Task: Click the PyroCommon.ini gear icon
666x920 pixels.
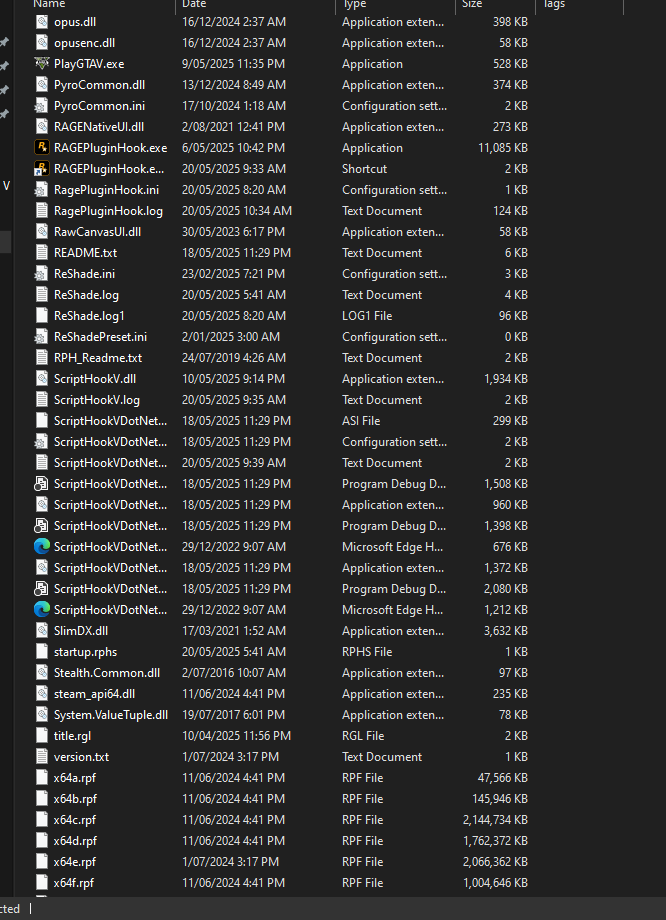Action: 42,106
